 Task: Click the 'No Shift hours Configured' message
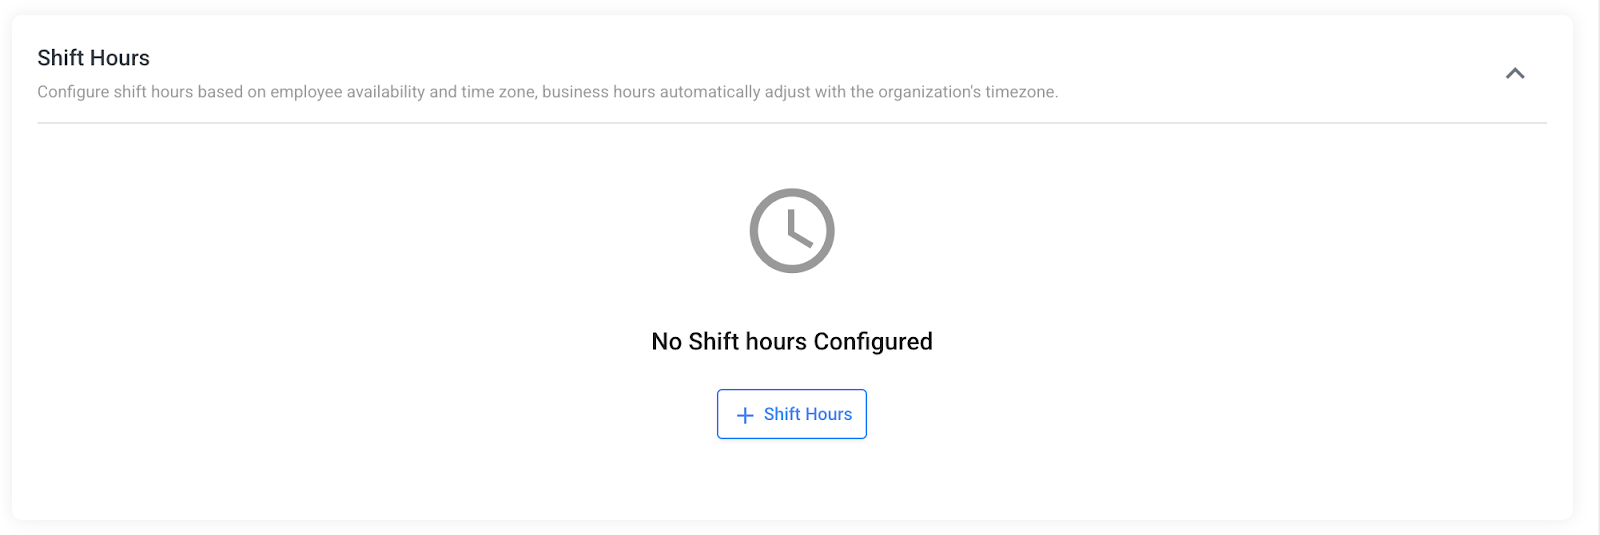(x=791, y=342)
